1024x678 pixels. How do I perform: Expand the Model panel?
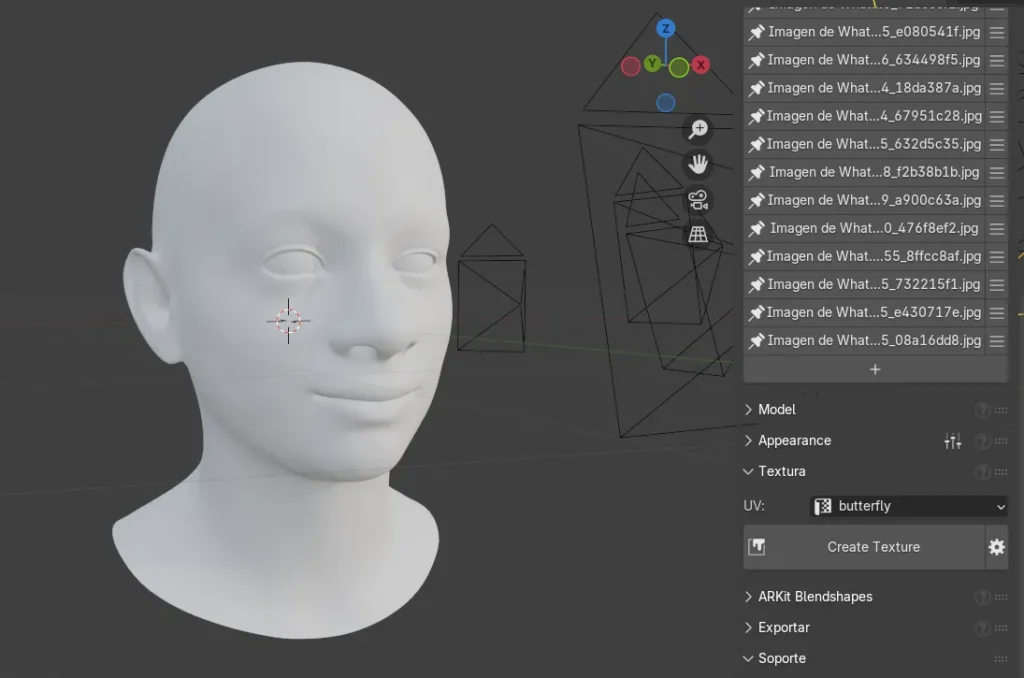777,410
